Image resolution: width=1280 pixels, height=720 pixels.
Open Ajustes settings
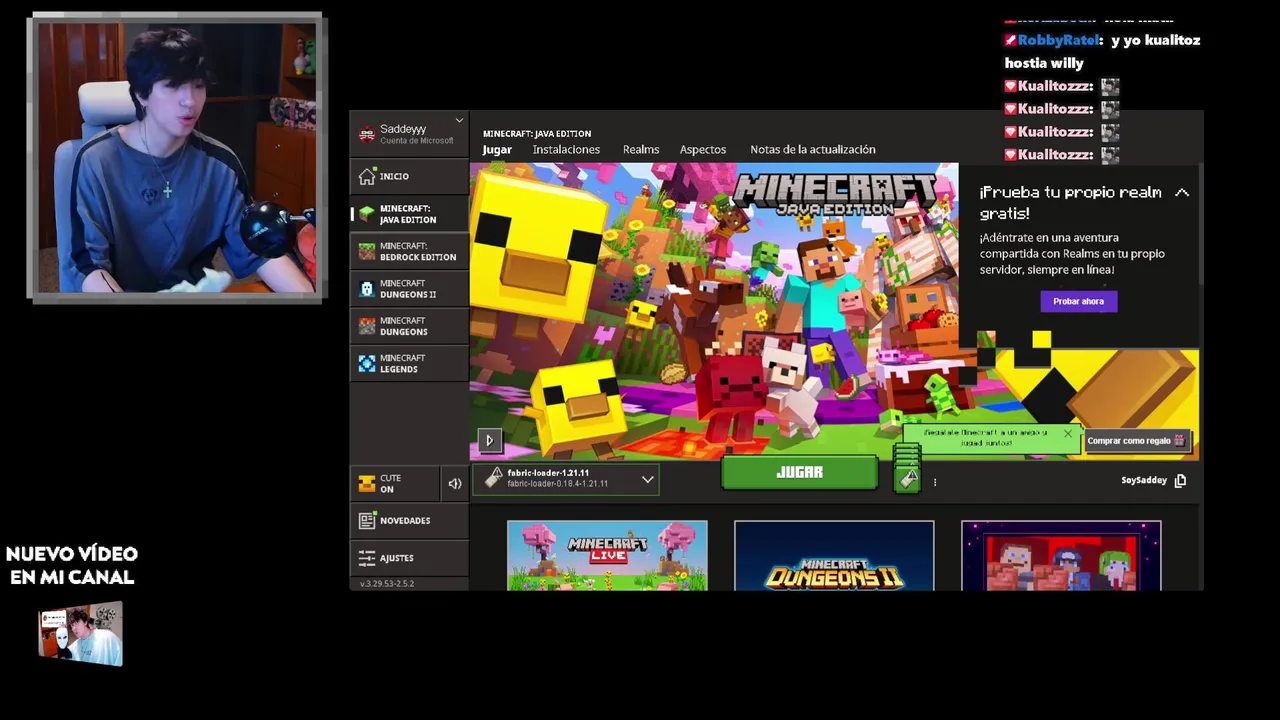[x=409, y=558]
